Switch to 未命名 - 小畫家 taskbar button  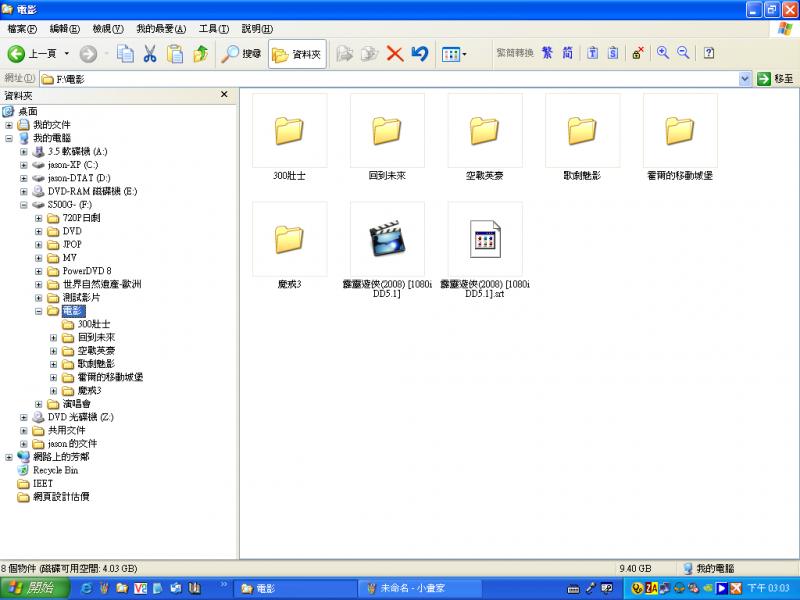[419, 588]
